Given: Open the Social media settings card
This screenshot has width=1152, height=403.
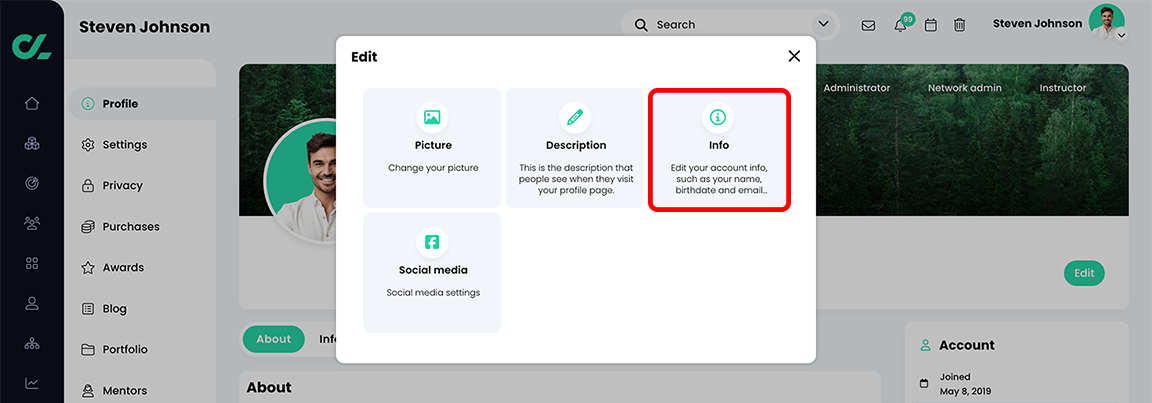Looking at the screenshot, I should tap(432, 273).
